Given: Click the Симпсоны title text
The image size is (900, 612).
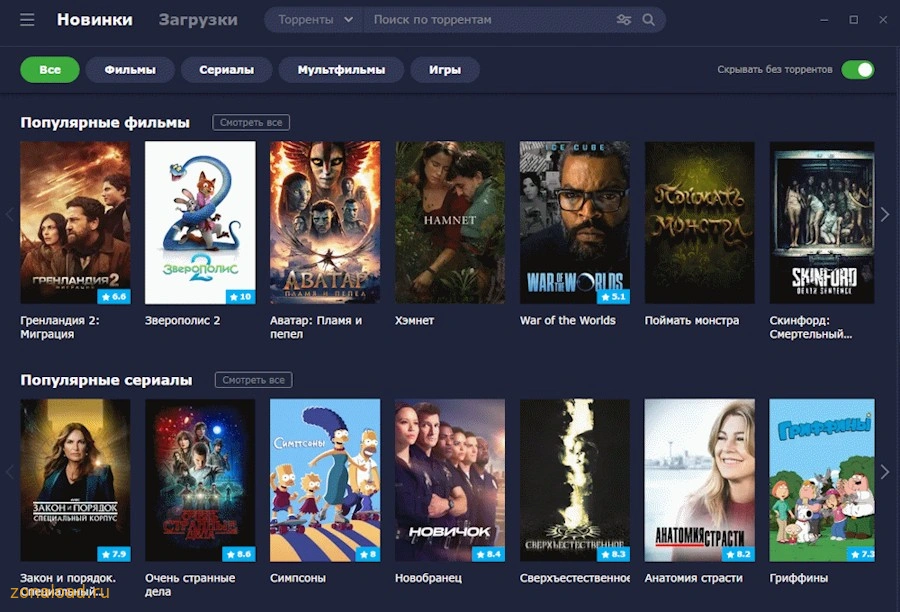Looking at the screenshot, I should [298, 578].
